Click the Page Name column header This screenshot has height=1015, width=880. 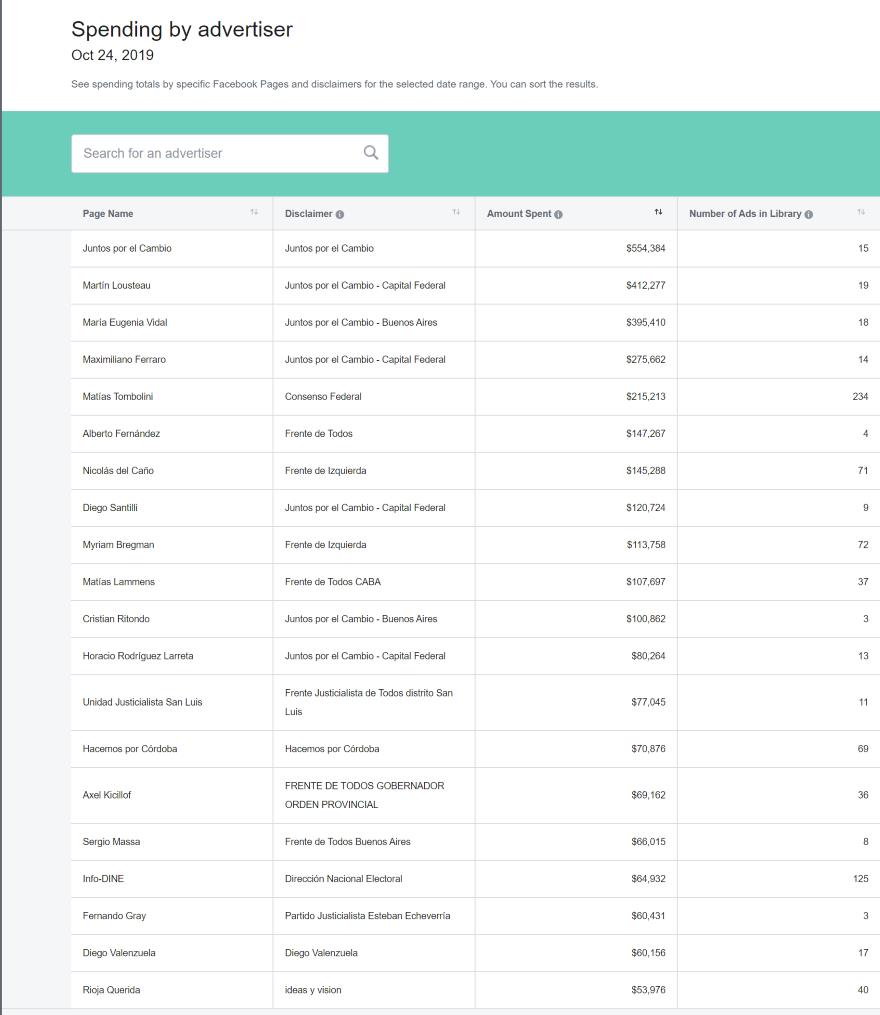[x=107, y=214]
